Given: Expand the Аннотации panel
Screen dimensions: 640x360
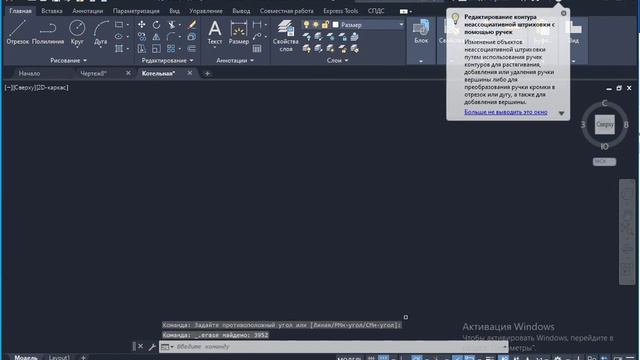Looking at the screenshot, I should [235, 60].
